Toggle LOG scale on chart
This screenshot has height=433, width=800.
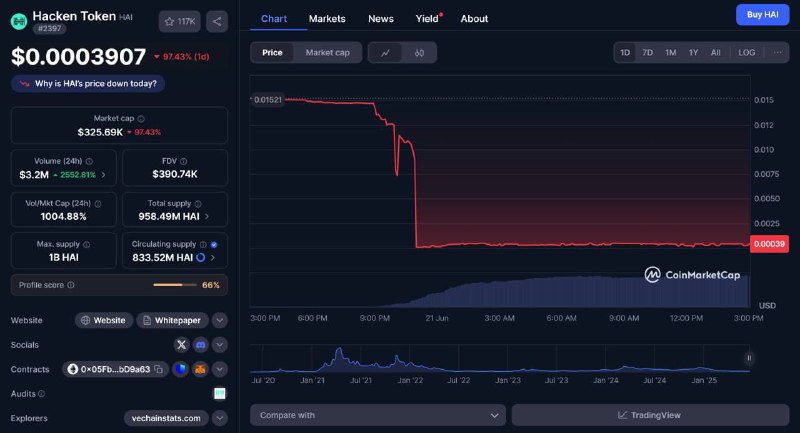(746, 53)
